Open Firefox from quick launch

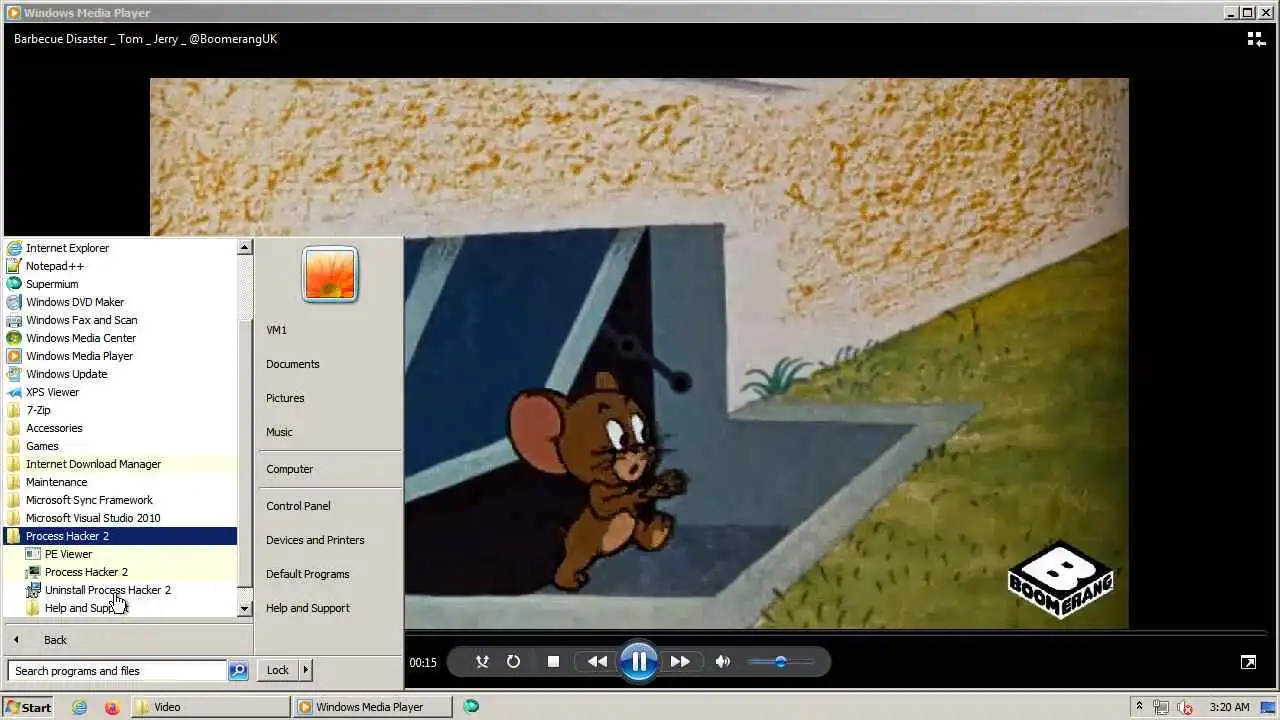pyautogui.click(x=111, y=707)
